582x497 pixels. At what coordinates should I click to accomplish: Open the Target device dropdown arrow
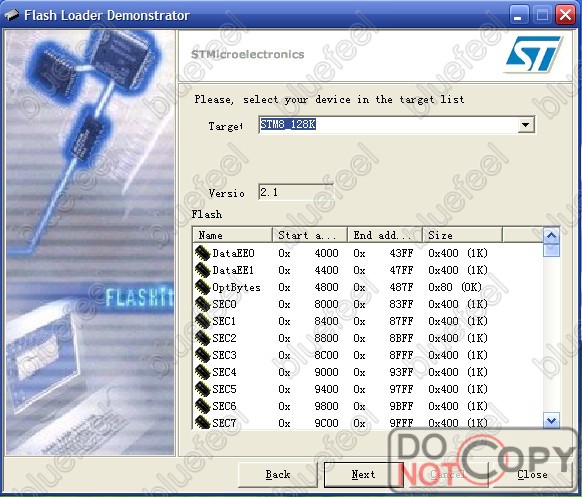[526, 125]
